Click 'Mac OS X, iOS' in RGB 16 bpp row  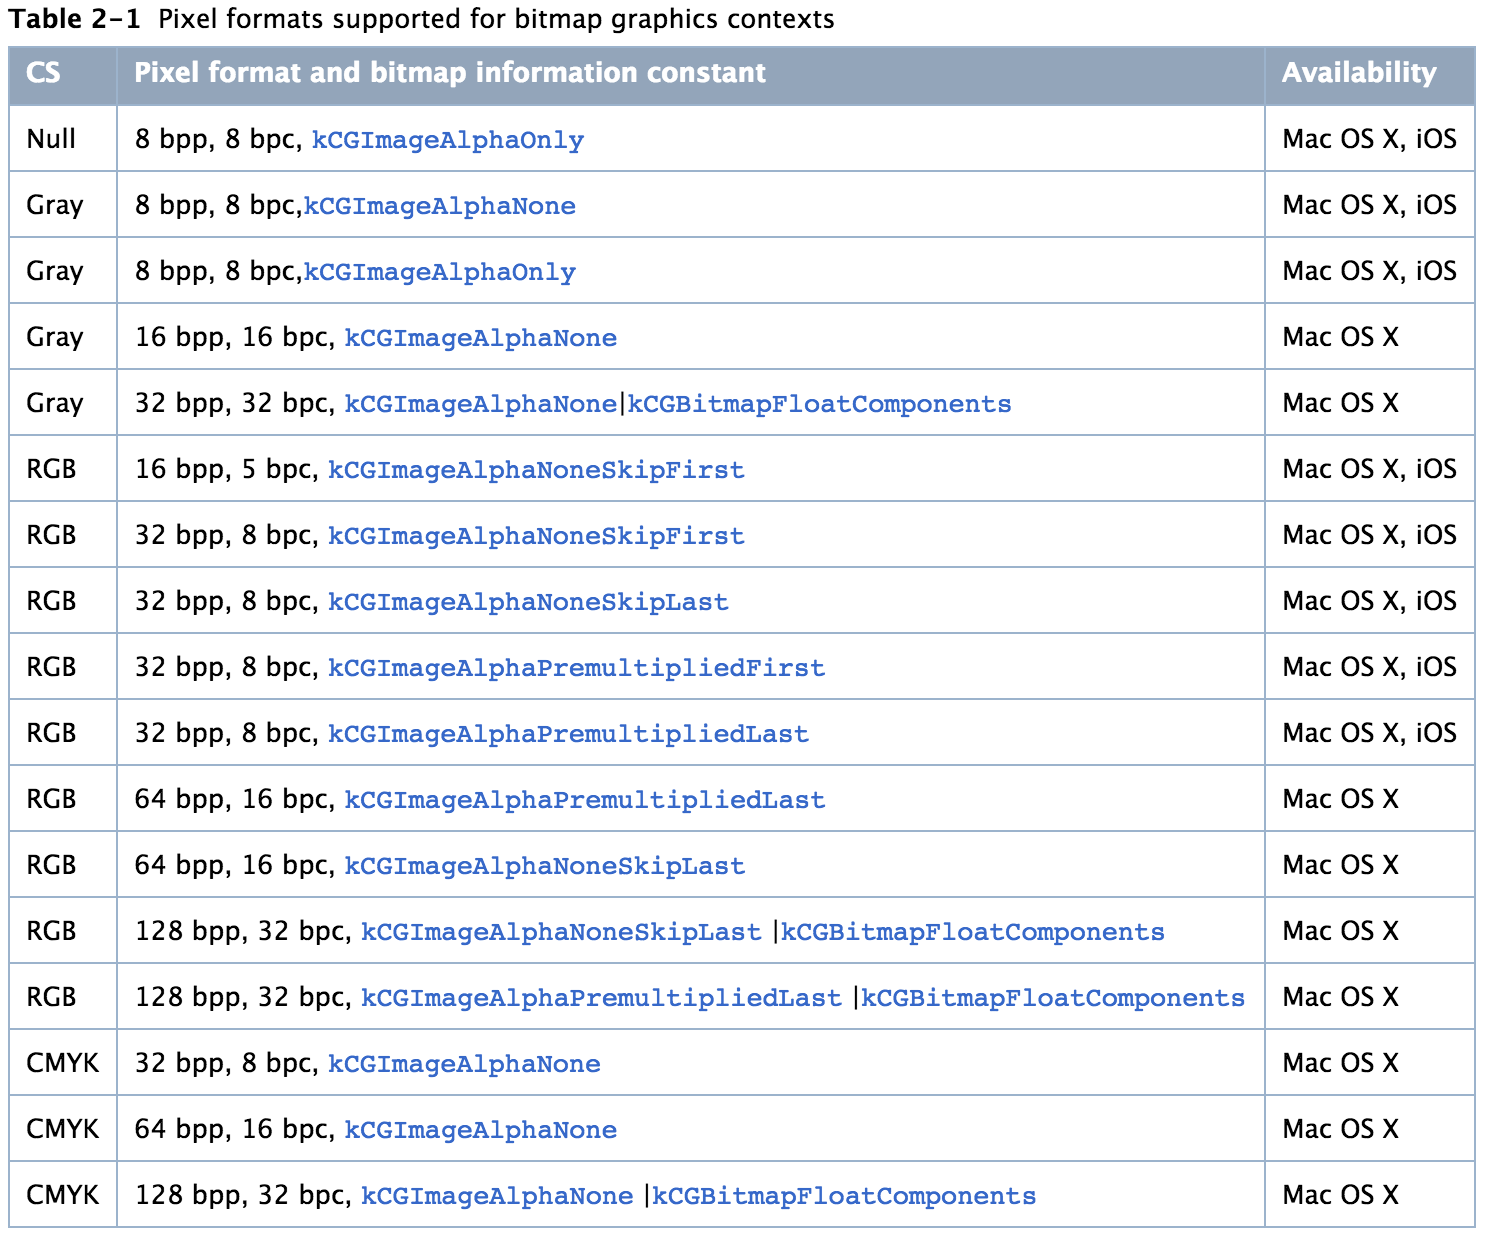(x=1369, y=469)
